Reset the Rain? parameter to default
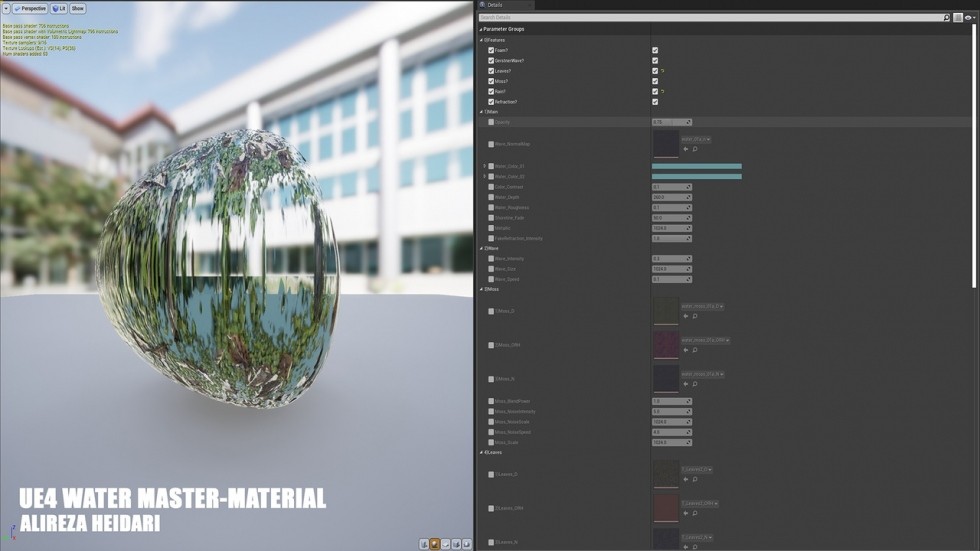 [x=662, y=92]
